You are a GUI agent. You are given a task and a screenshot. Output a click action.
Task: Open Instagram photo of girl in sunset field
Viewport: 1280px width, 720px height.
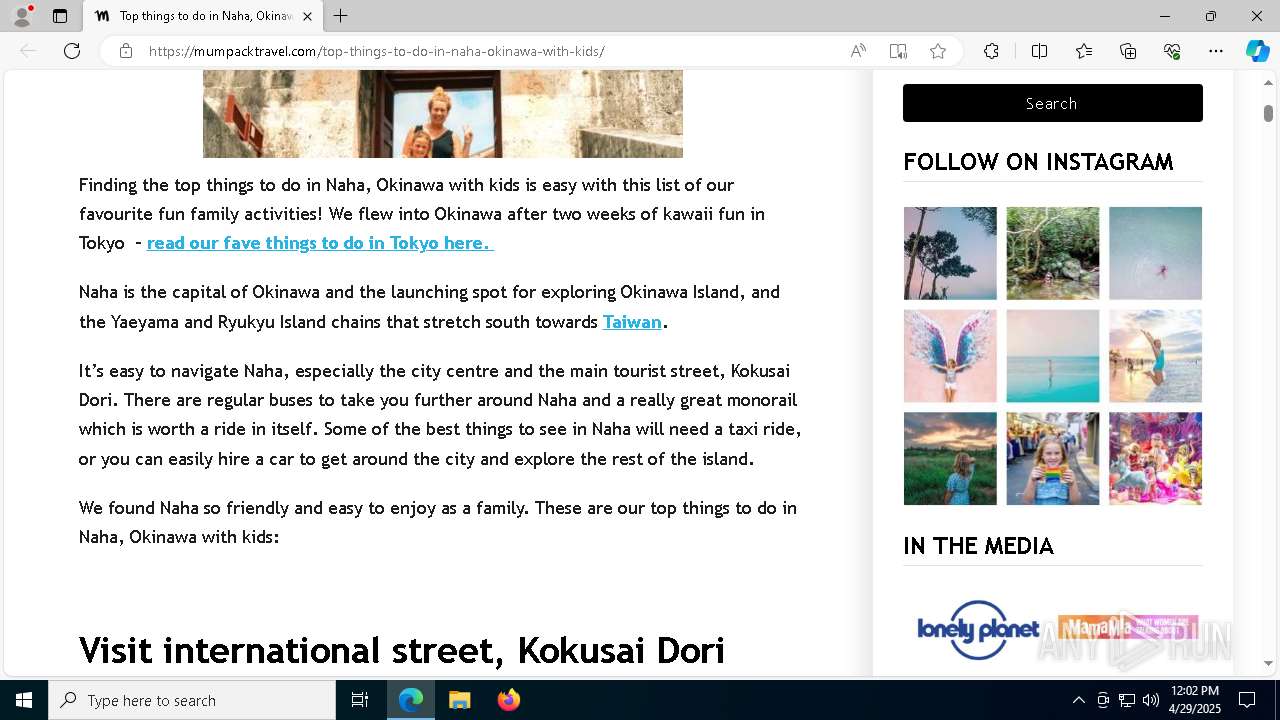point(950,458)
